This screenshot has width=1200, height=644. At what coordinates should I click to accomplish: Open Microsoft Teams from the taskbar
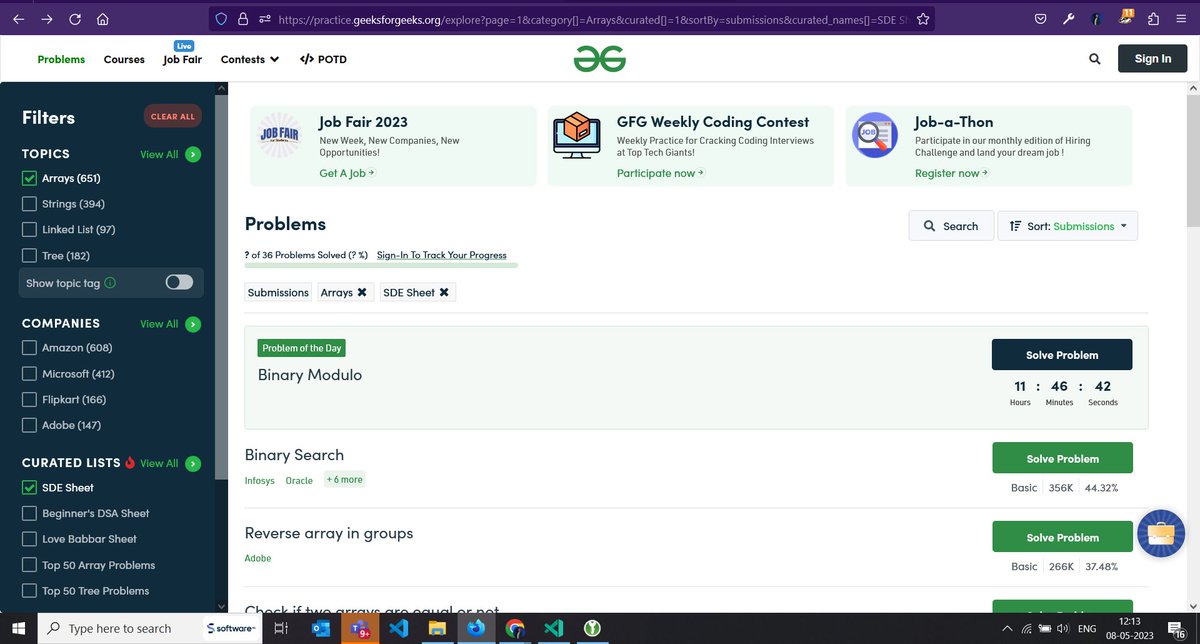(x=360, y=628)
